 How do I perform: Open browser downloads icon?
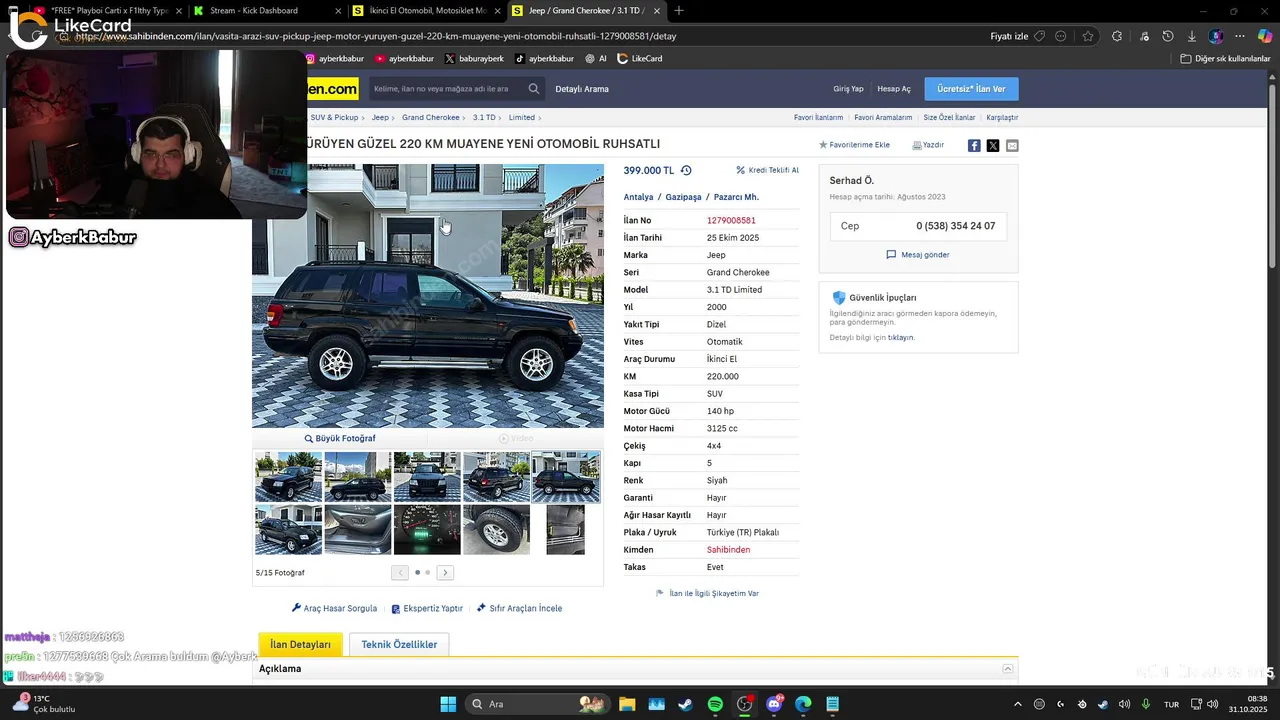1191,36
